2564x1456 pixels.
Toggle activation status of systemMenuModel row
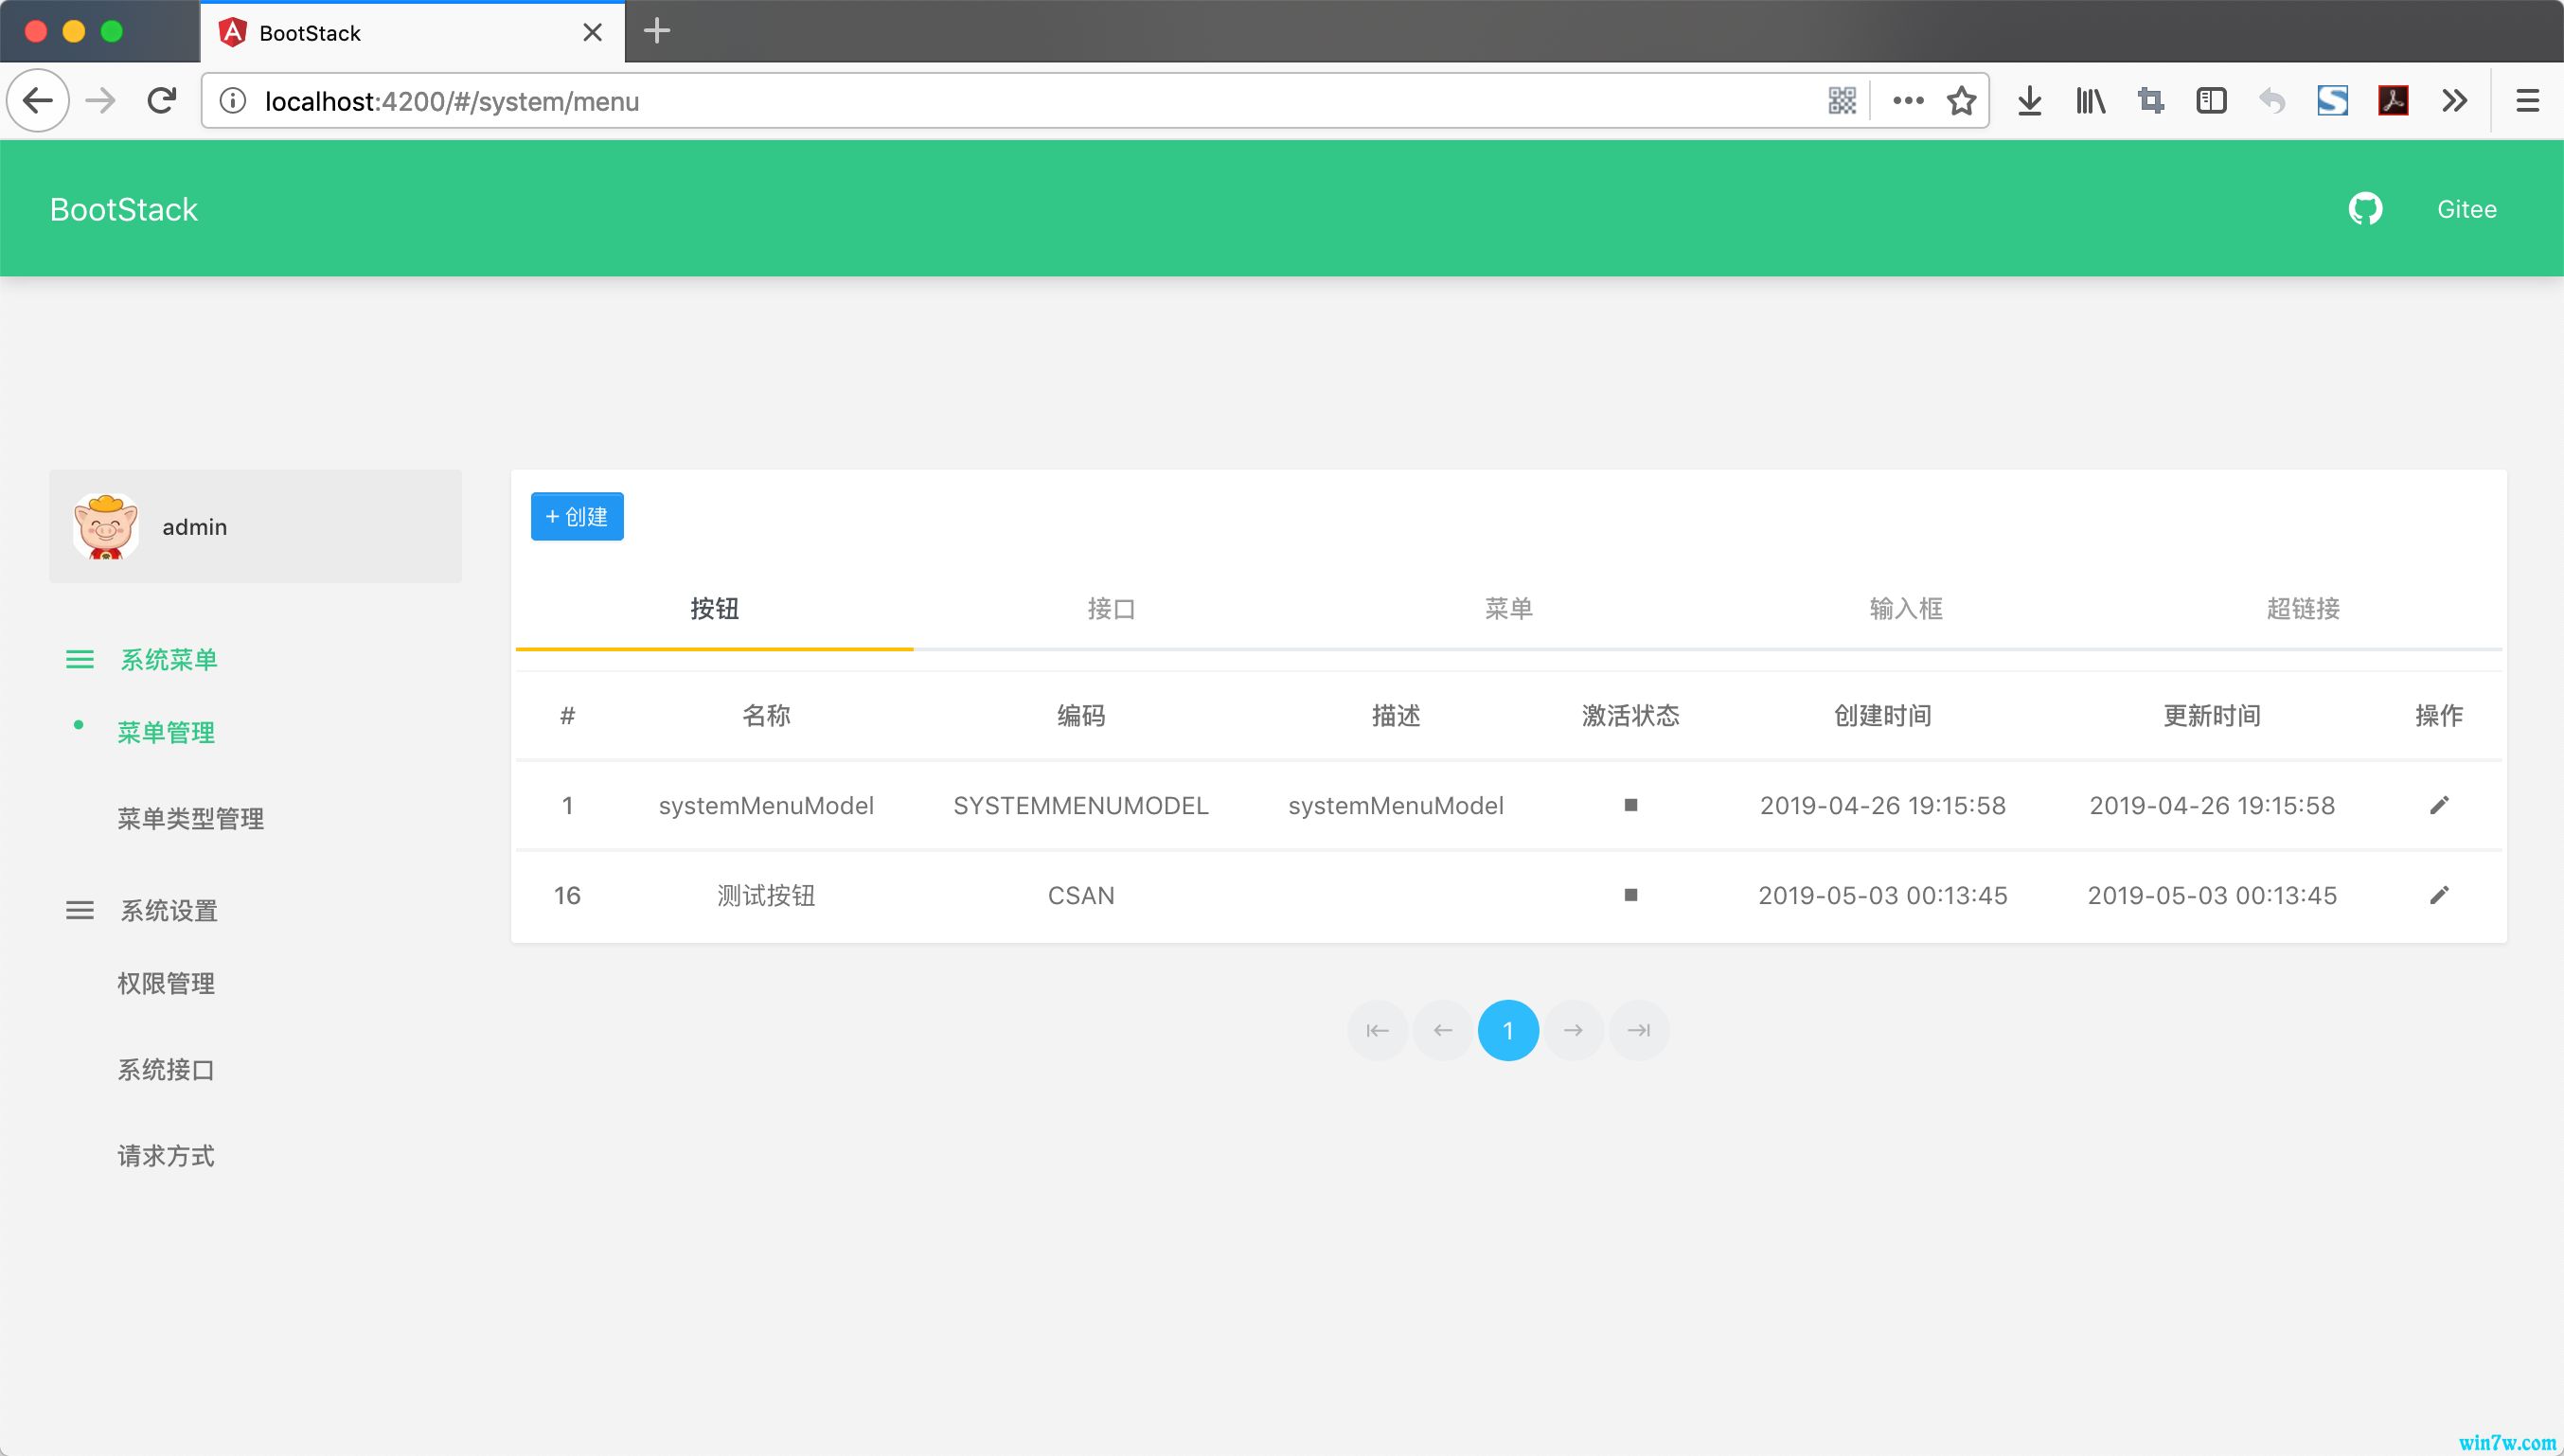1631,805
